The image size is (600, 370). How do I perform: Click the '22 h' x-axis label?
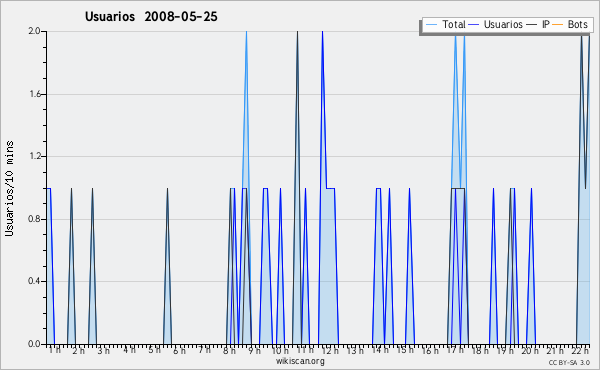click(580, 350)
